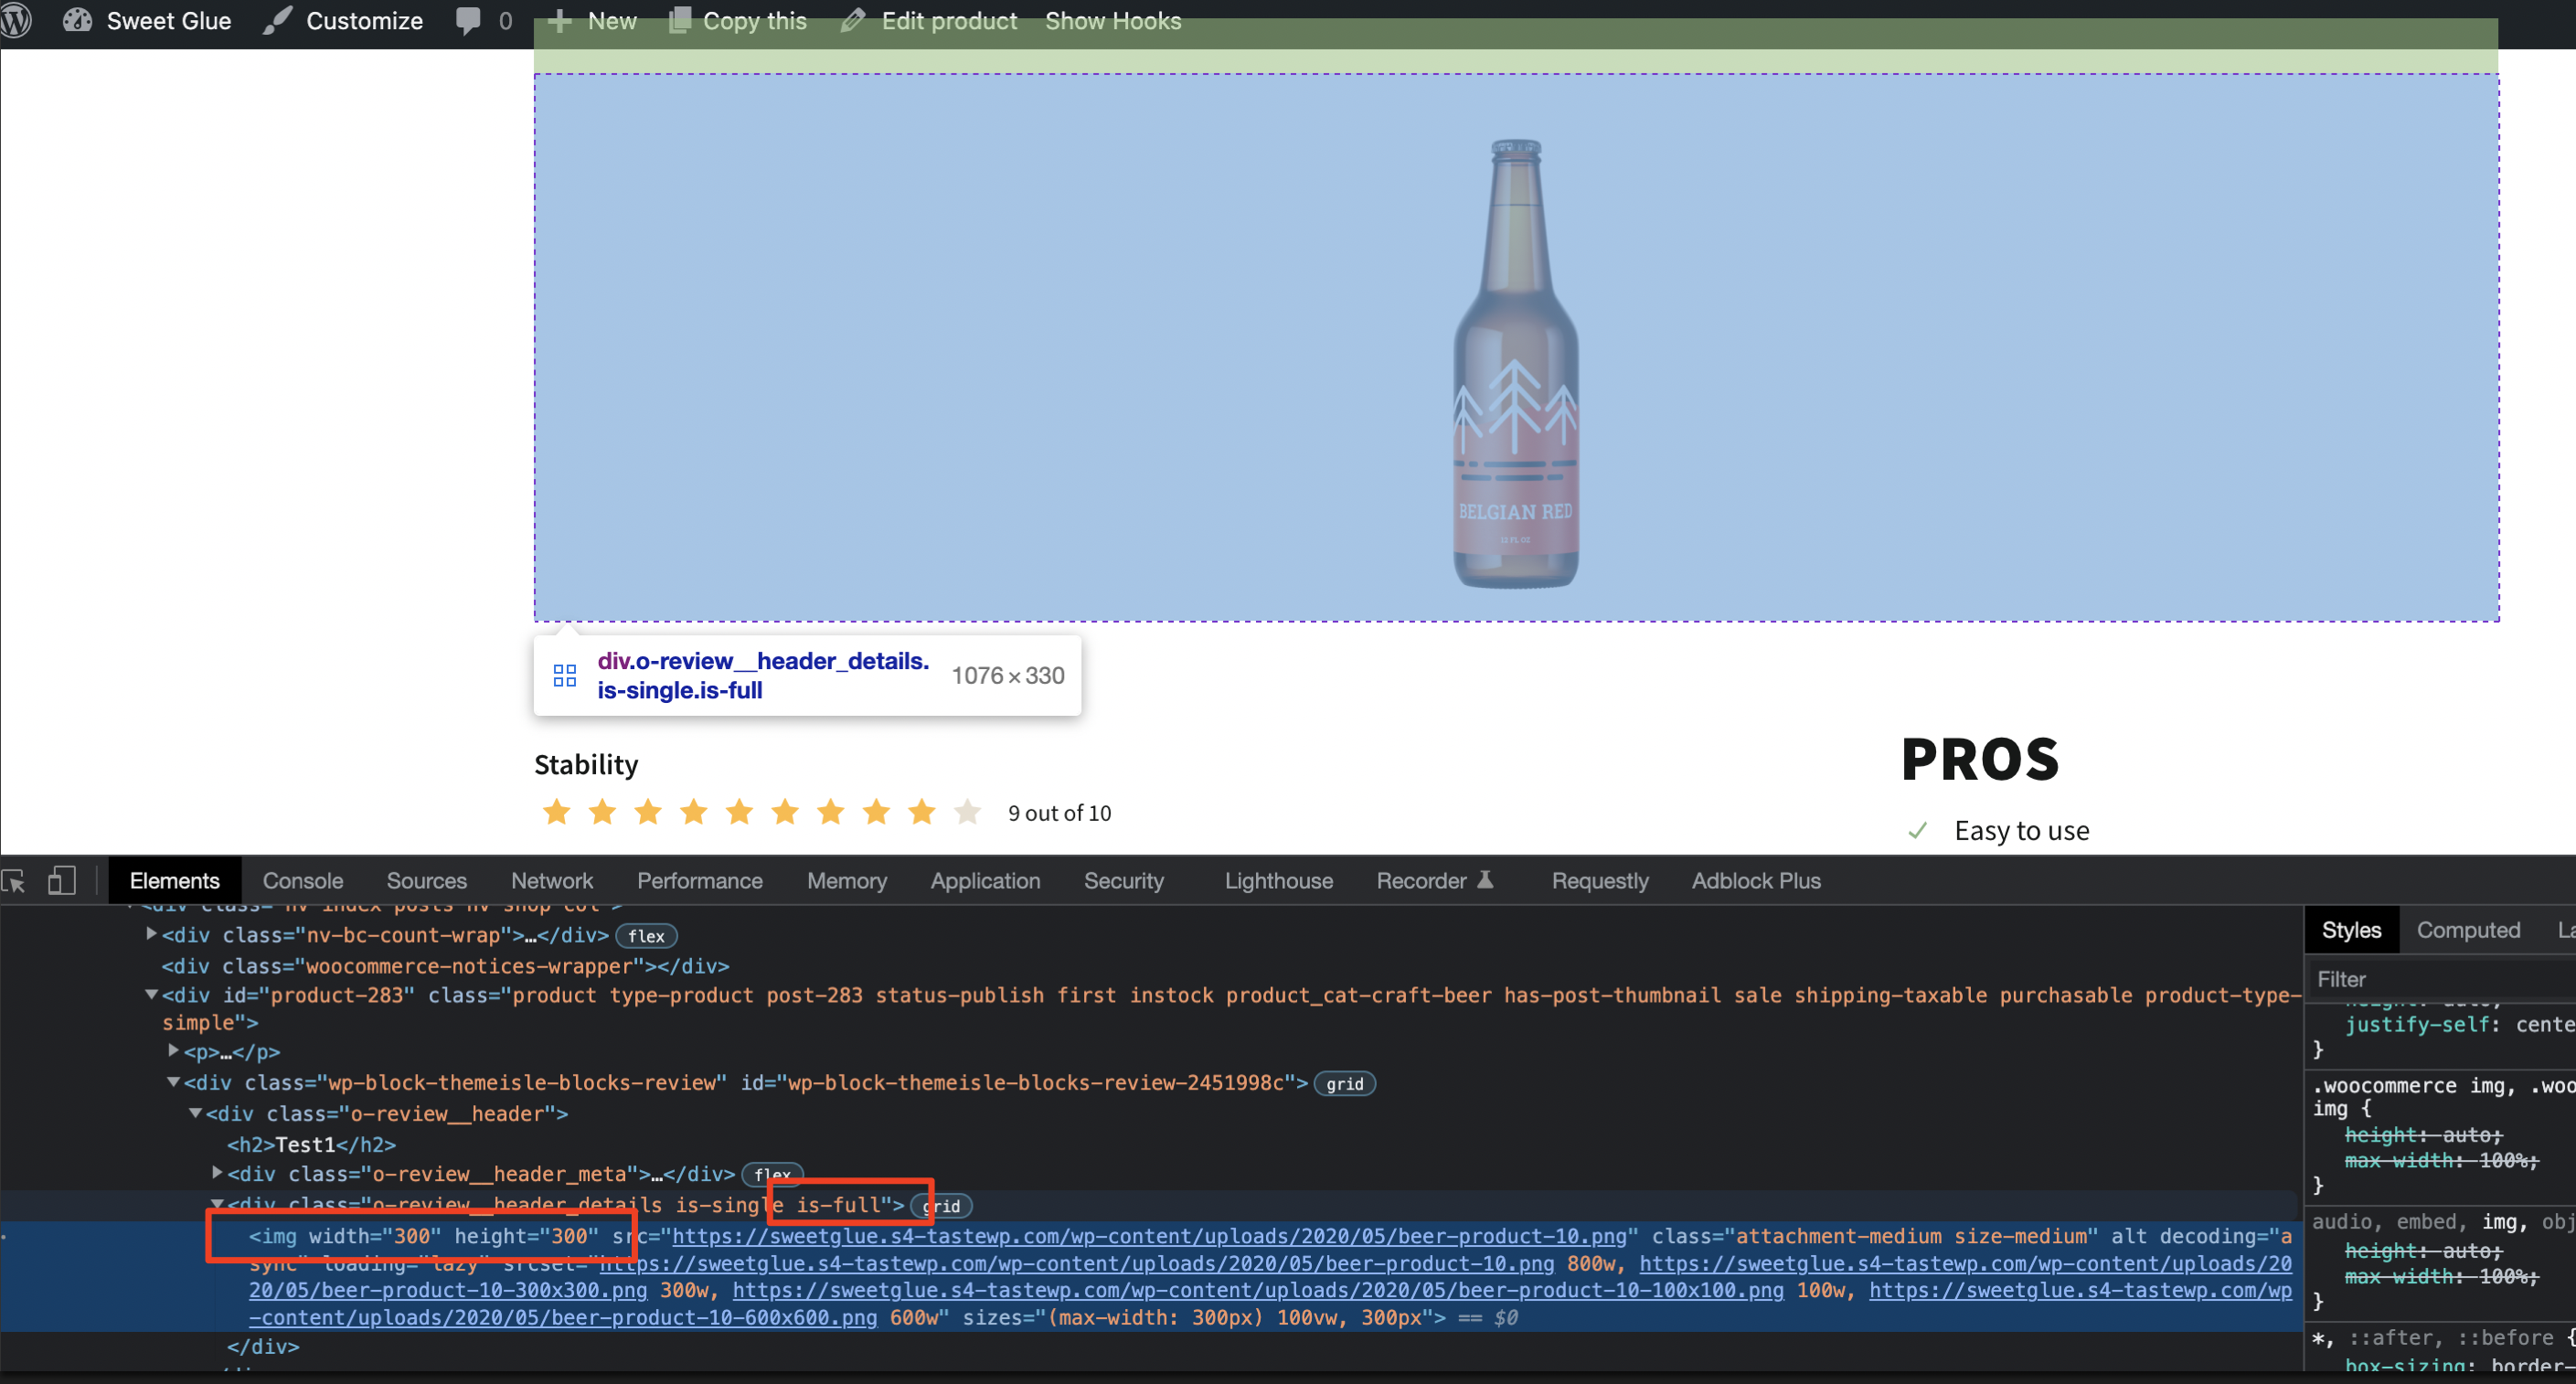Click the WordPress logo in the admin bar
The height and width of the screenshot is (1384, 2576).
click(16, 20)
